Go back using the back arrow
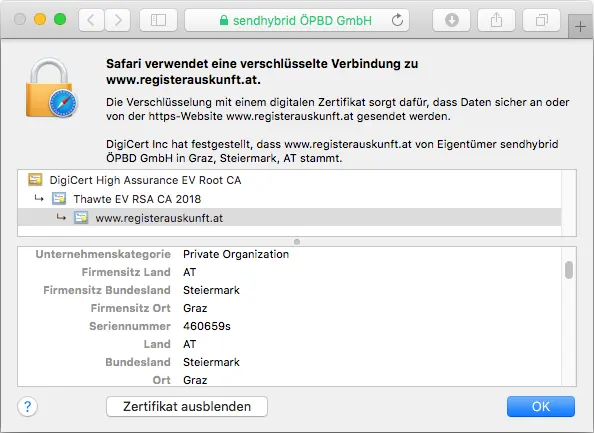This screenshot has width=594, height=433. coord(91,20)
